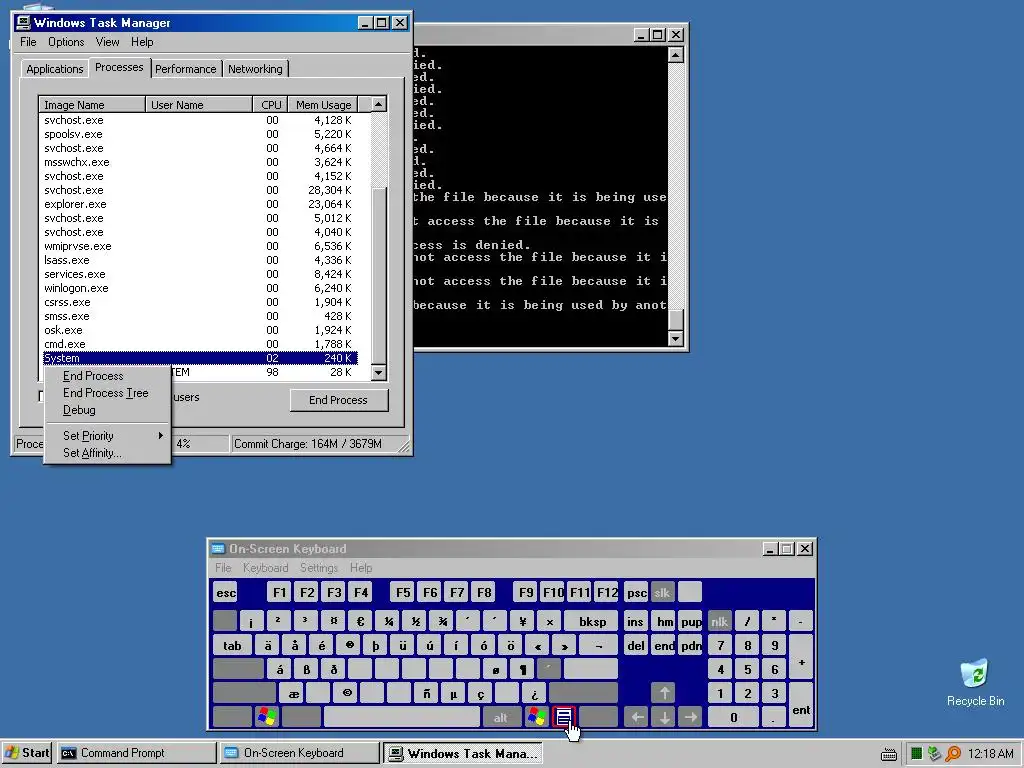The height and width of the screenshot is (768, 1024).
Task: Click the Windows logo key left of space bar
Action: point(266,717)
